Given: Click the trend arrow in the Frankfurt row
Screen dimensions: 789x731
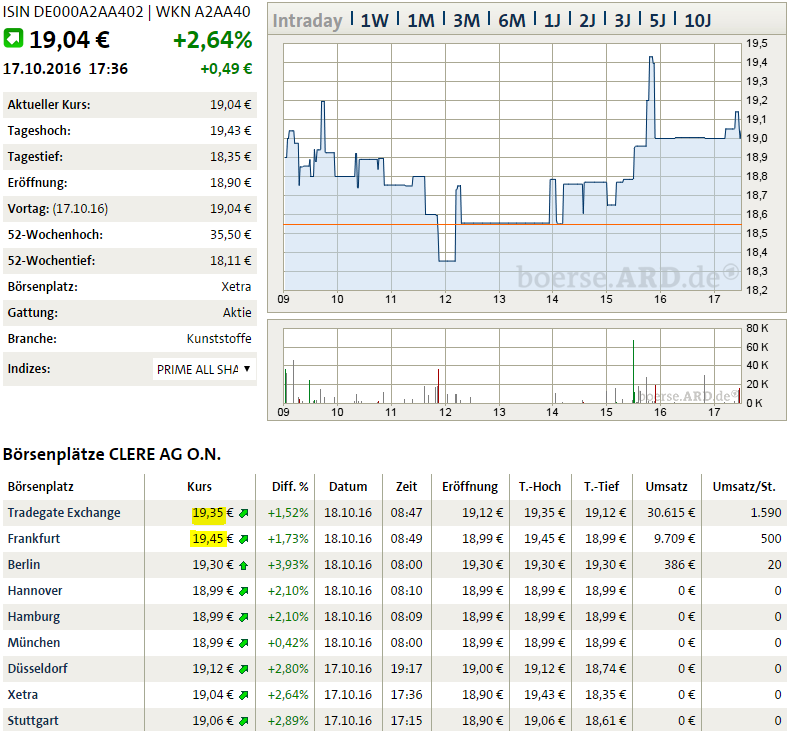Looking at the screenshot, I should click(243, 539).
